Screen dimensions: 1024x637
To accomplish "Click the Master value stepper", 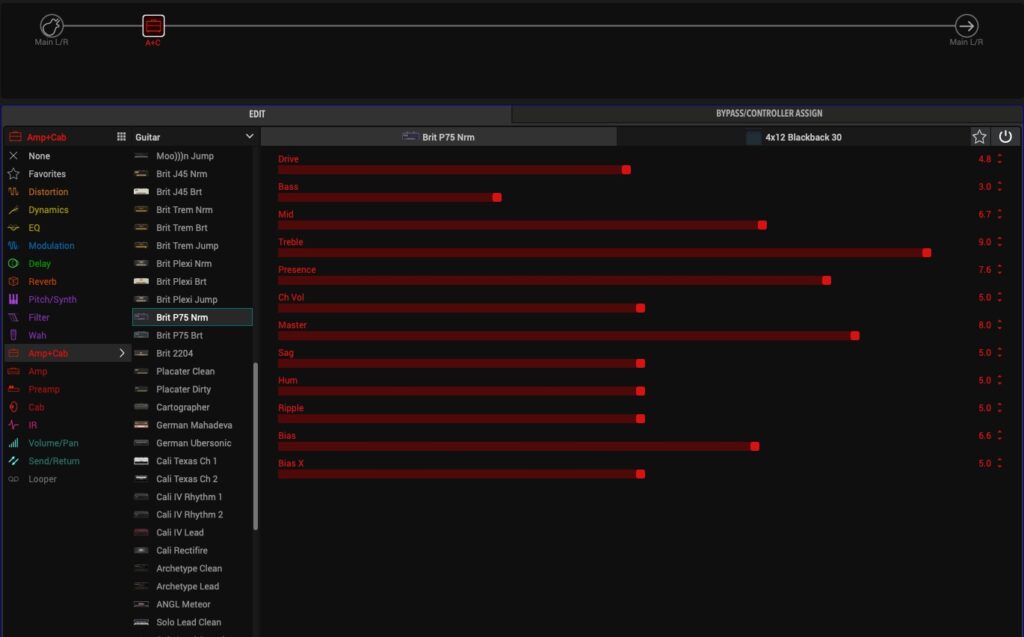I will [x=999, y=326].
